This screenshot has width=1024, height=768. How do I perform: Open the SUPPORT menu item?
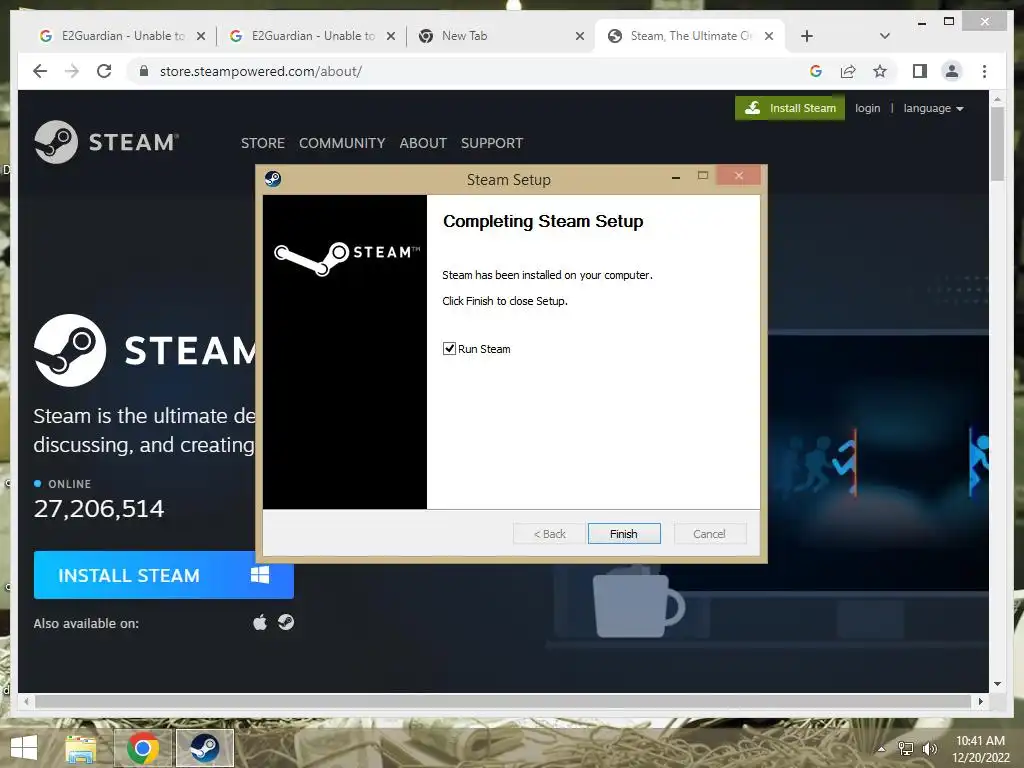pos(492,143)
